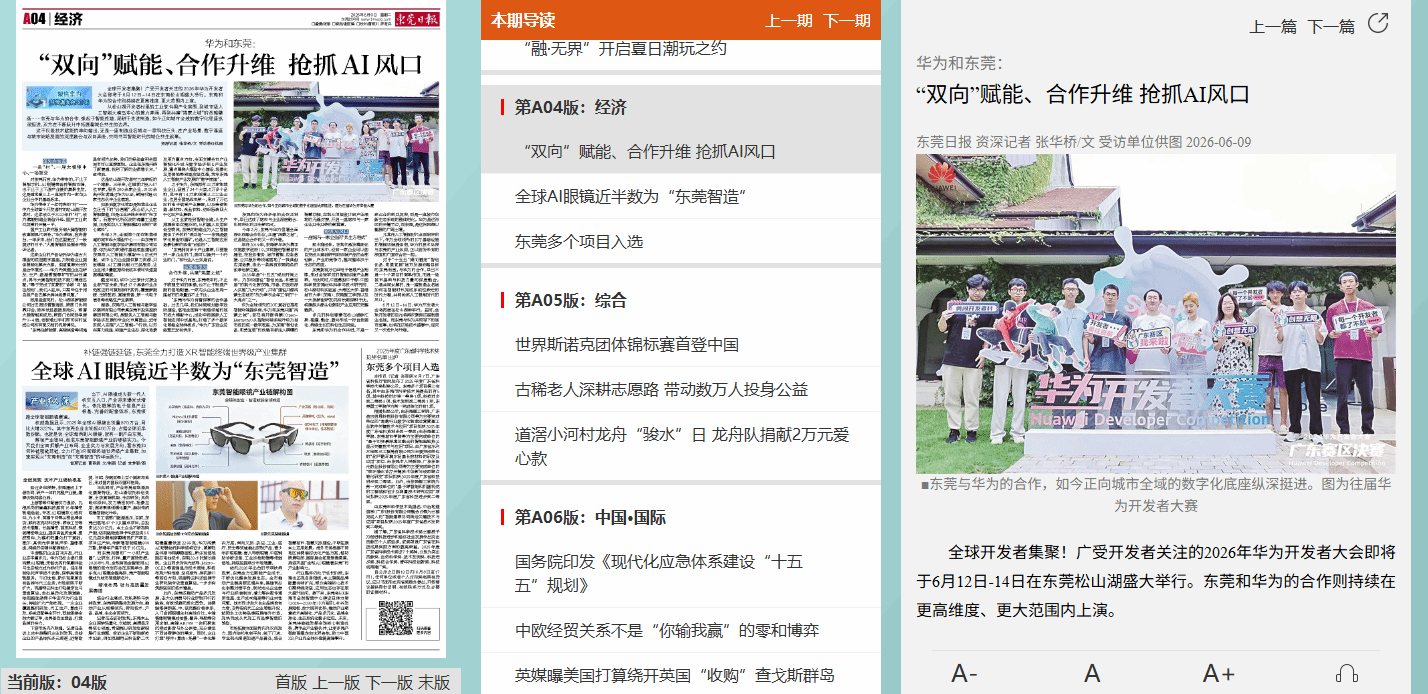Go to next page via 下一版

pos(389,682)
